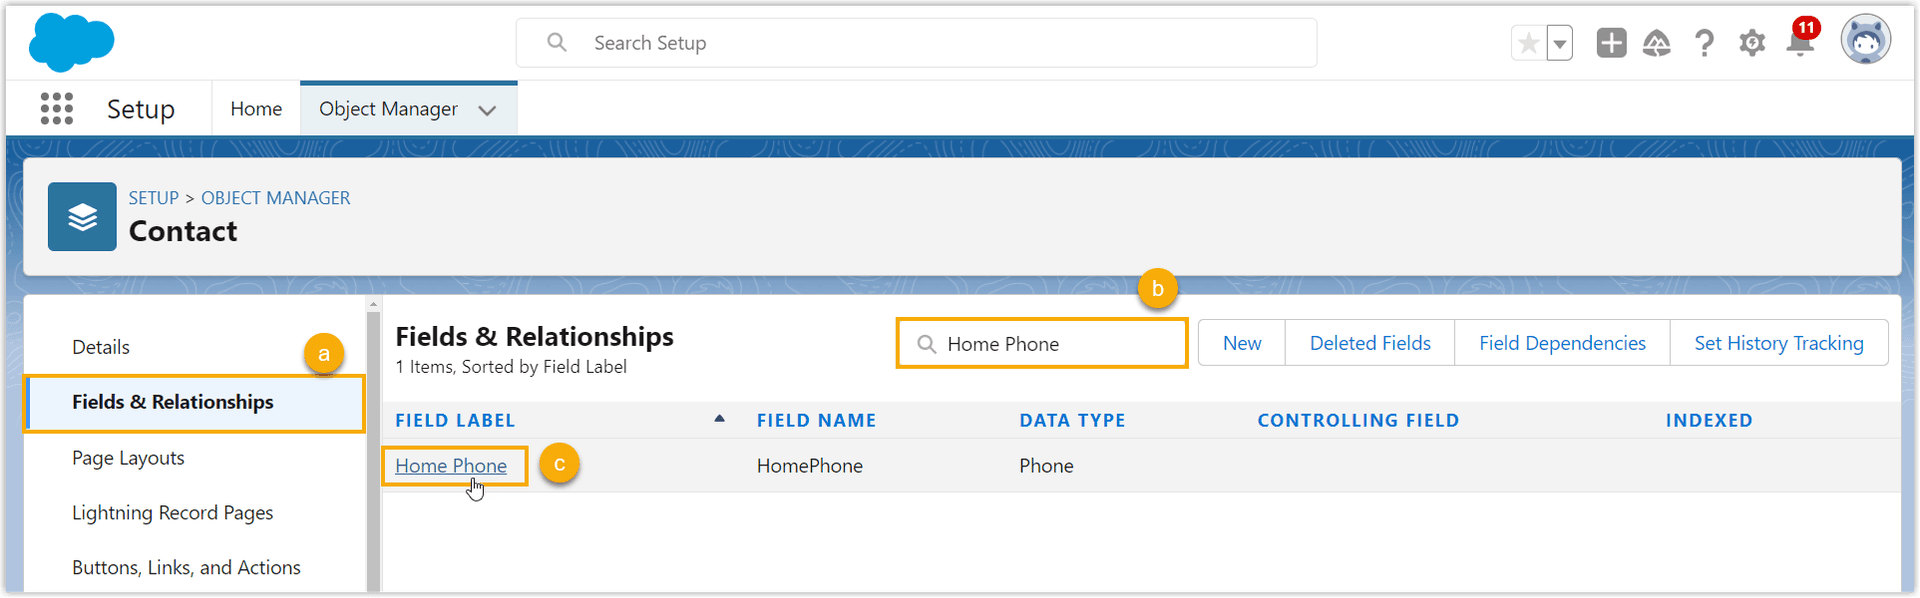Sort by the Field Label column
Viewport: 1920px width, 598px height.
455,420
